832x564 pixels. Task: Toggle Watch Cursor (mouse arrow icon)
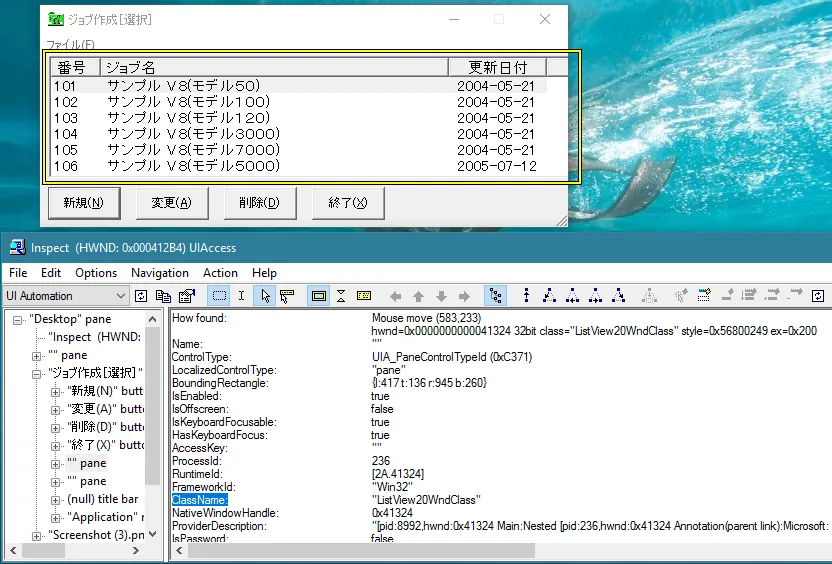[x=265, y=296]
